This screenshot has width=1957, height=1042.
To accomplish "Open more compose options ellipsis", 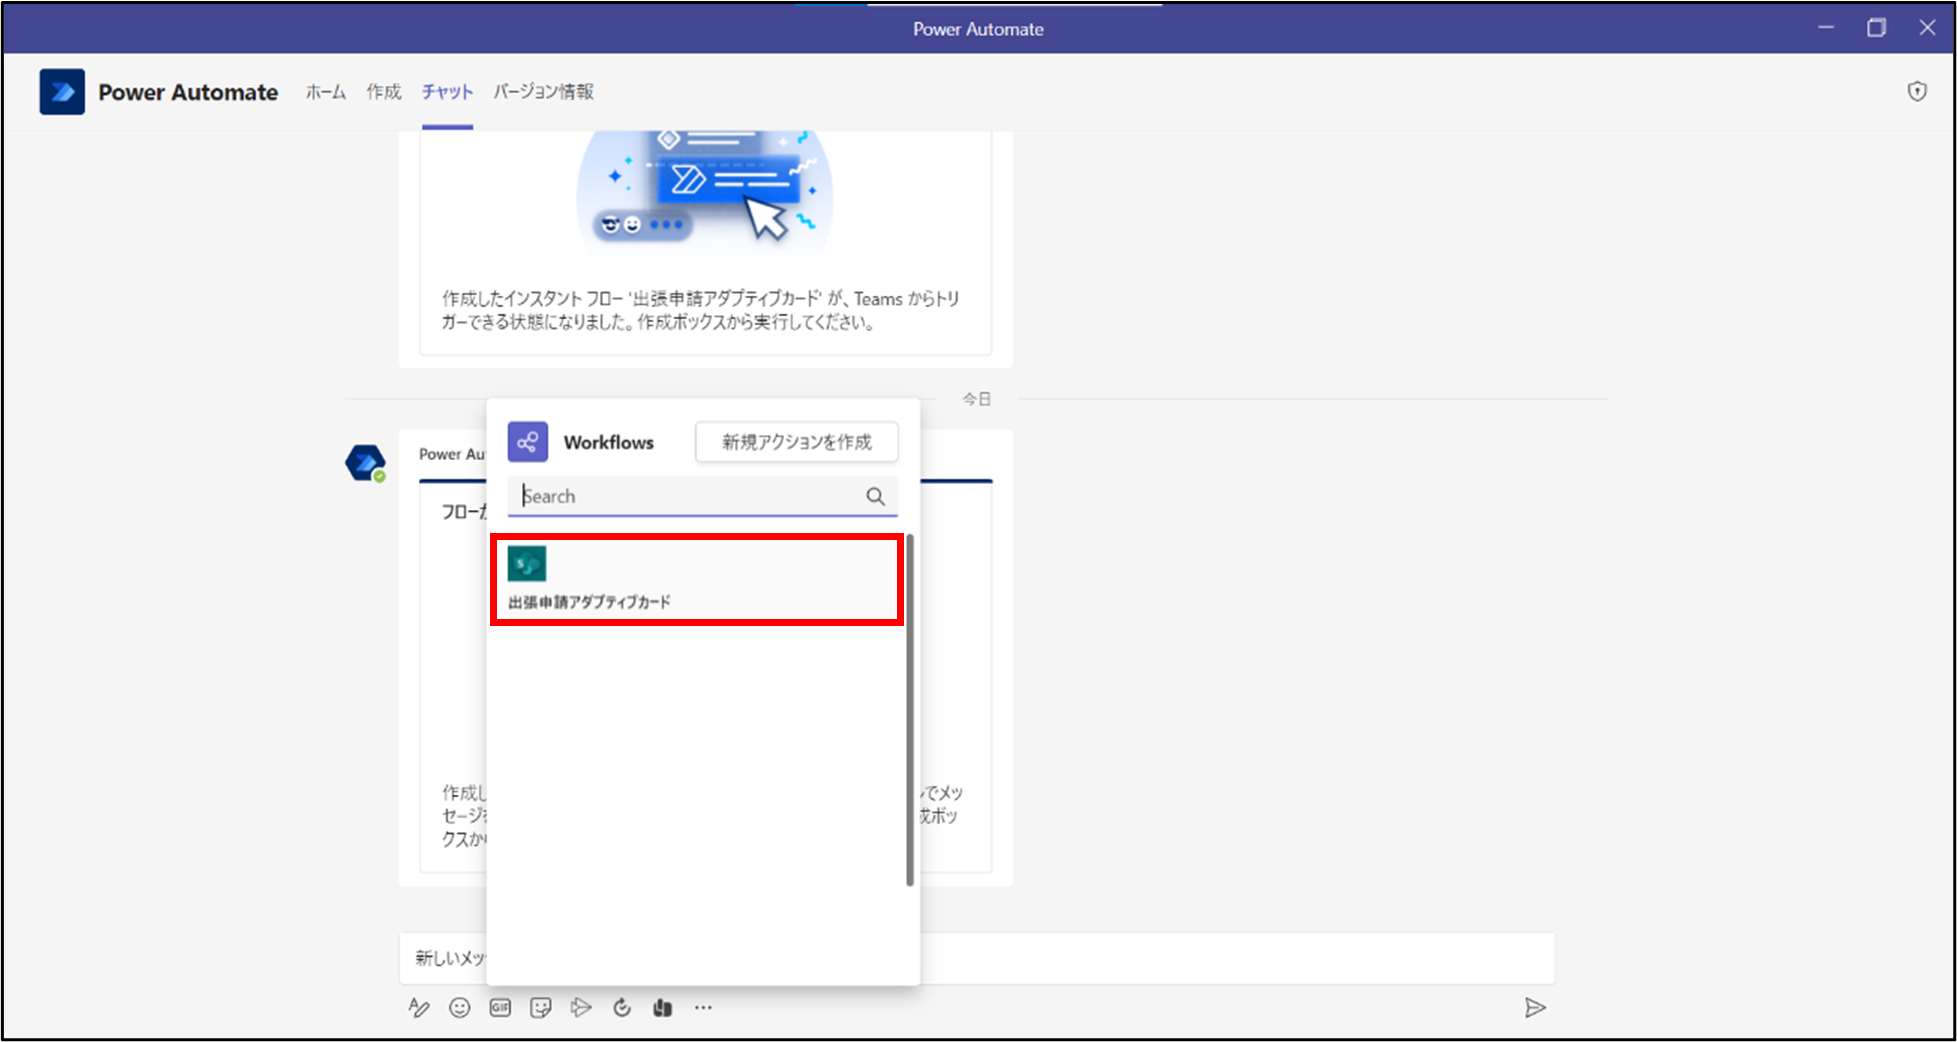I will (x=703, y=1007).
